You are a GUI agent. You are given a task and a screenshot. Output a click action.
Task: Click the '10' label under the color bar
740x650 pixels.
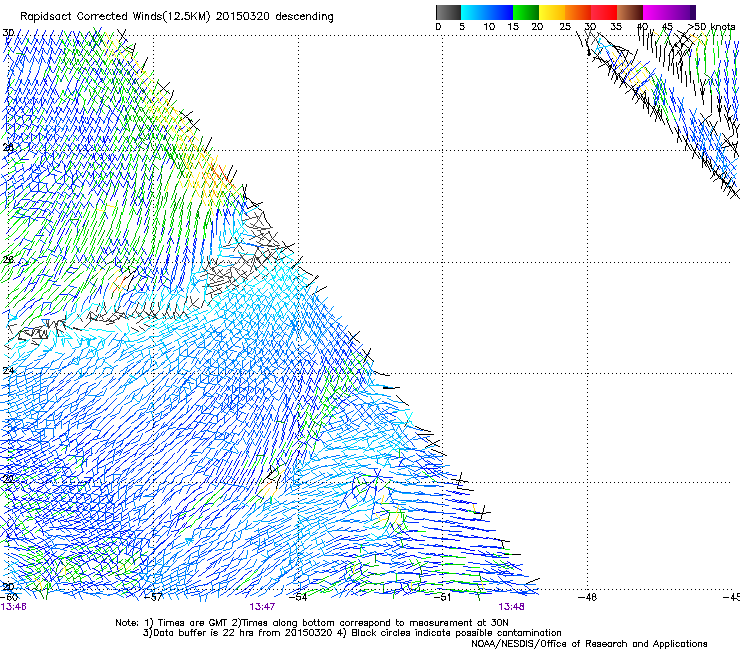[489, 26]
